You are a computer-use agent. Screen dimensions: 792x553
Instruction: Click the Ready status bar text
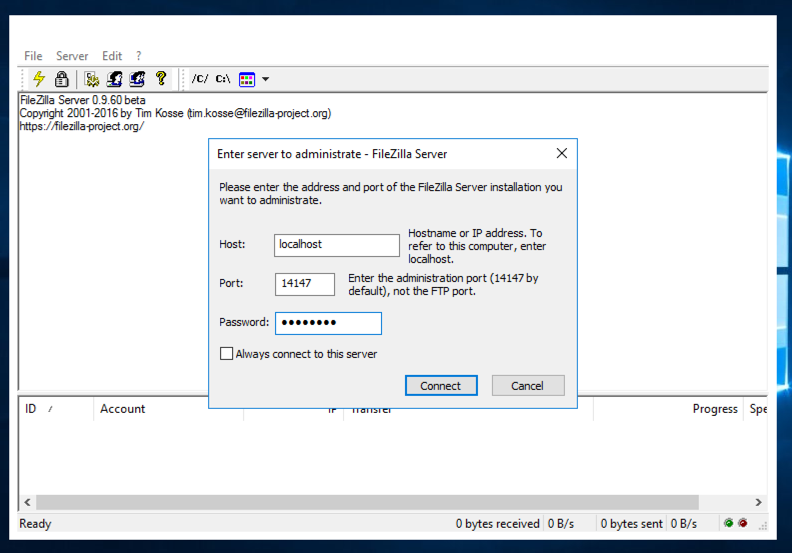tap(35, 524)
